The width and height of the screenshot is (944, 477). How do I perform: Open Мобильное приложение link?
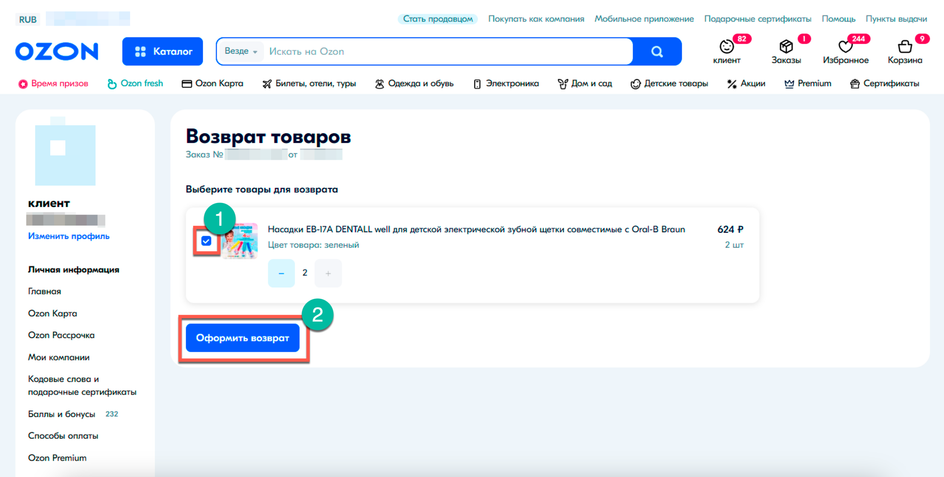pyautogui.click(x=644, y=19)
